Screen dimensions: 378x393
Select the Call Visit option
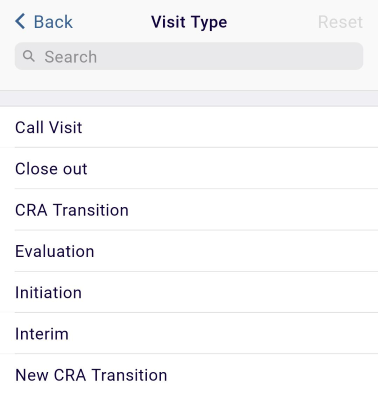pos(189,127)
